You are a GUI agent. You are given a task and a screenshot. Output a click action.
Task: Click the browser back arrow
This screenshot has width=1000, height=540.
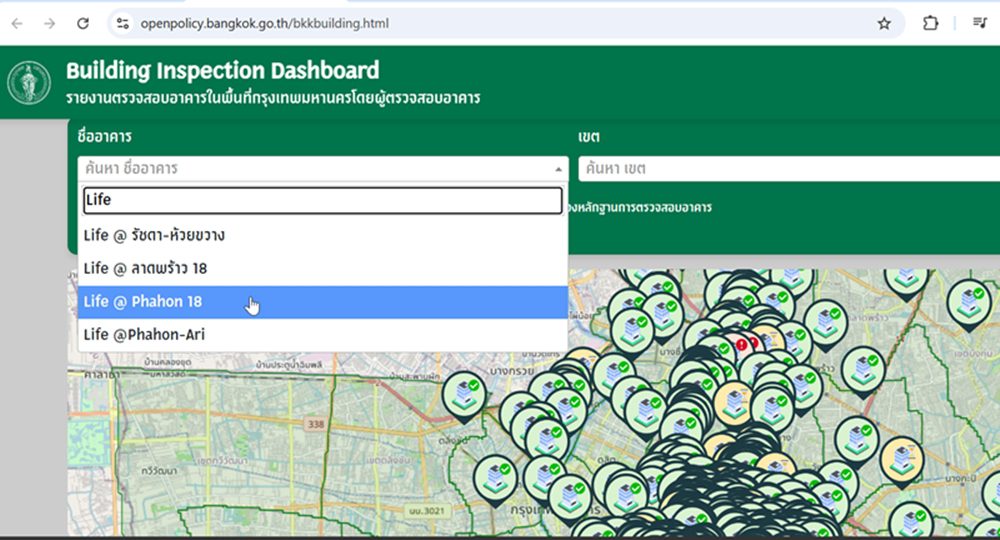pos(17,23)
